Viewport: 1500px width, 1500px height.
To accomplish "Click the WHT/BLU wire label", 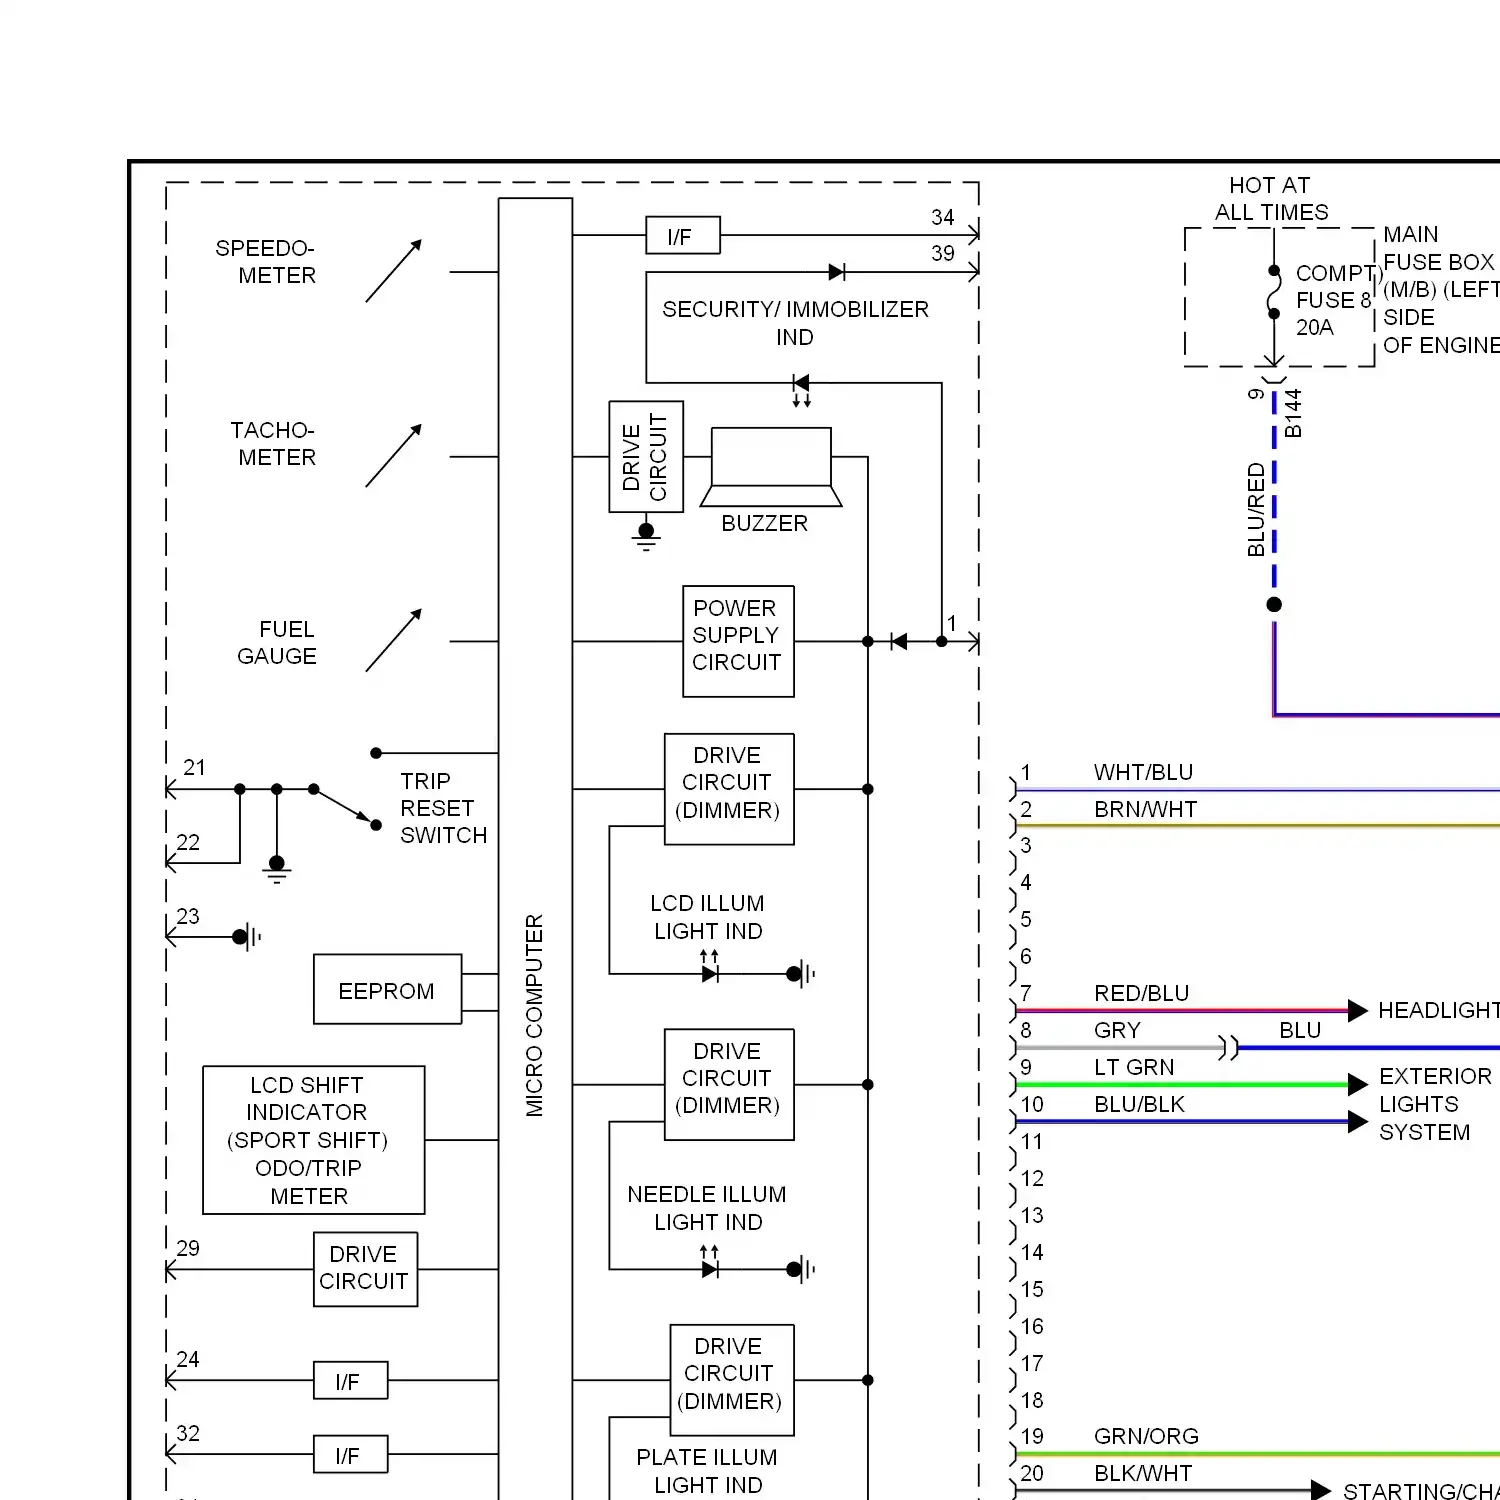I will [x=1144, y=772].
